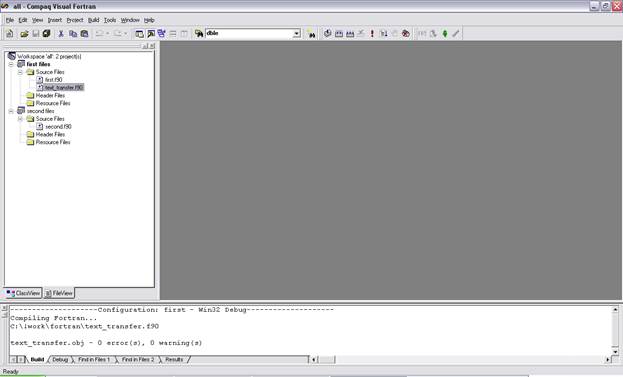Click the Search icon right of find box

point(312,34)
